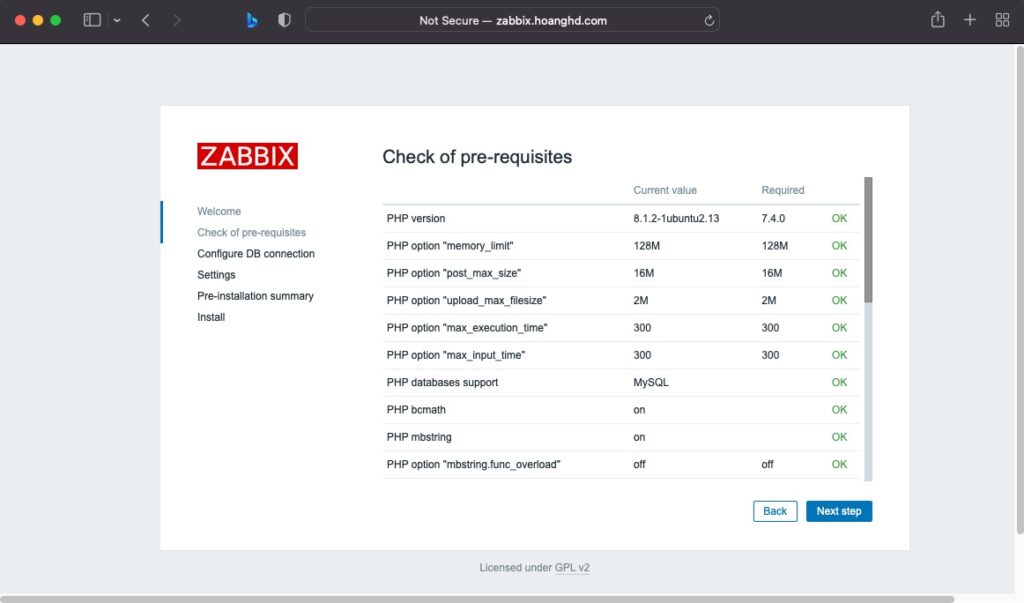
Task: Open the GPL v2 license link
Action: (572, 568)
